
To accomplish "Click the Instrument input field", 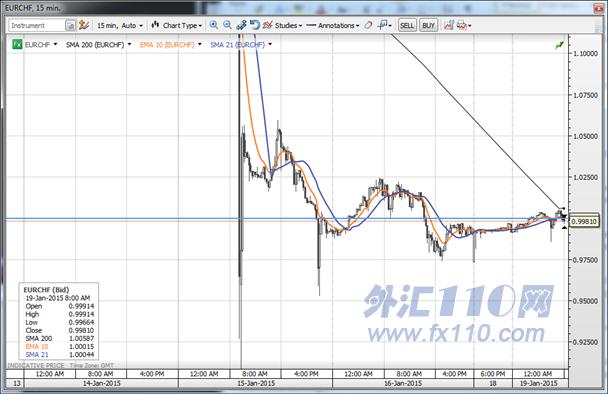I will pos(37,26).
